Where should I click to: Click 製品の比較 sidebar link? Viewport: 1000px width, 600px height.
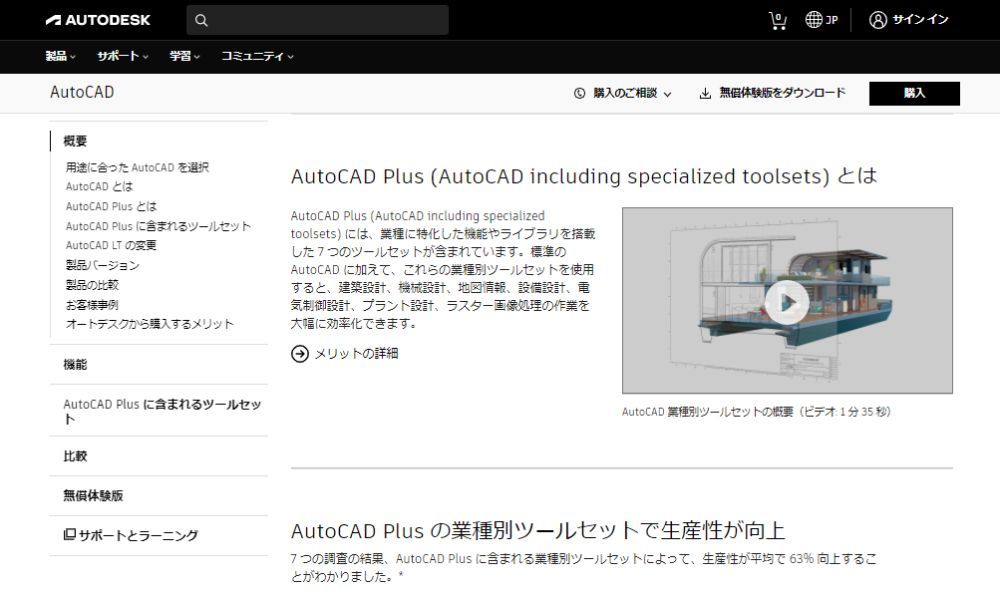[x=92, y=284]
